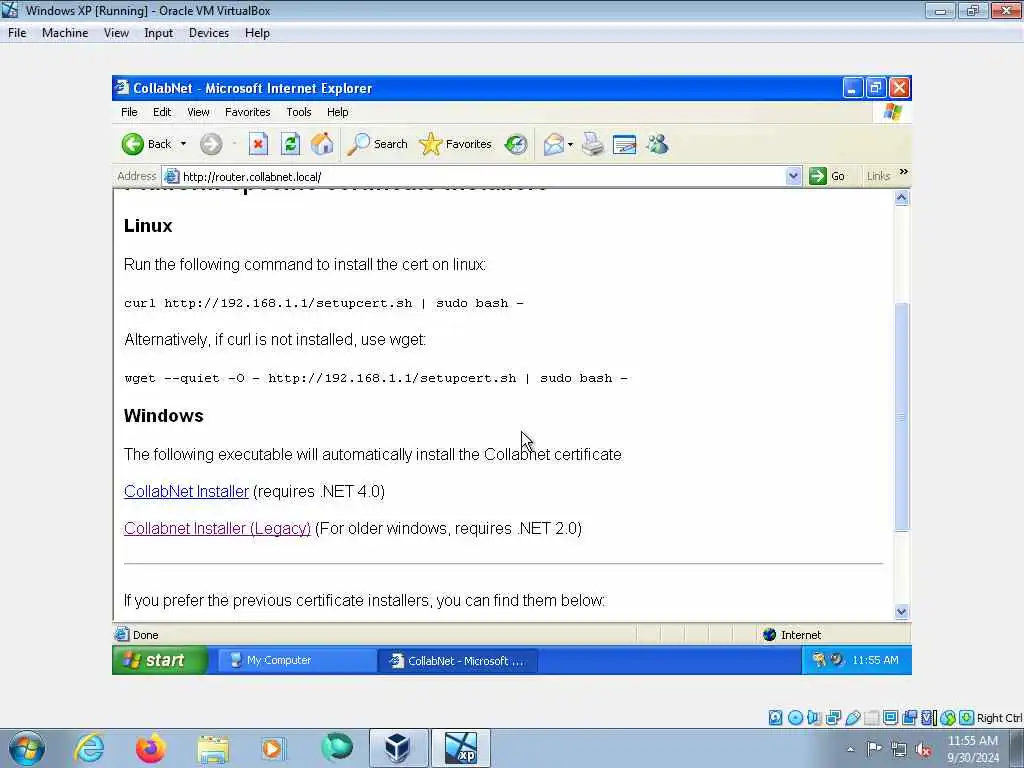Click the Internet zone status bar globe
The height and width of the screenshot is (768, 1024).
(769, 635)
